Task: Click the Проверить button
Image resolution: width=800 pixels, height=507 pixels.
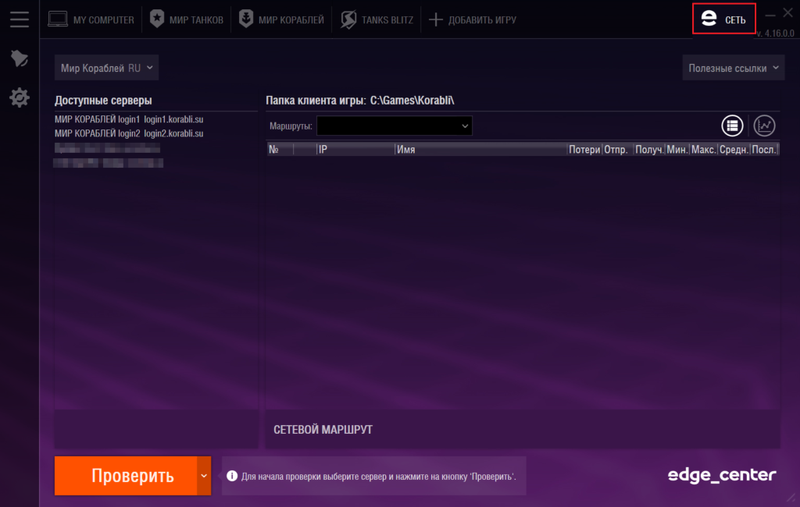Action: (126, 475)
